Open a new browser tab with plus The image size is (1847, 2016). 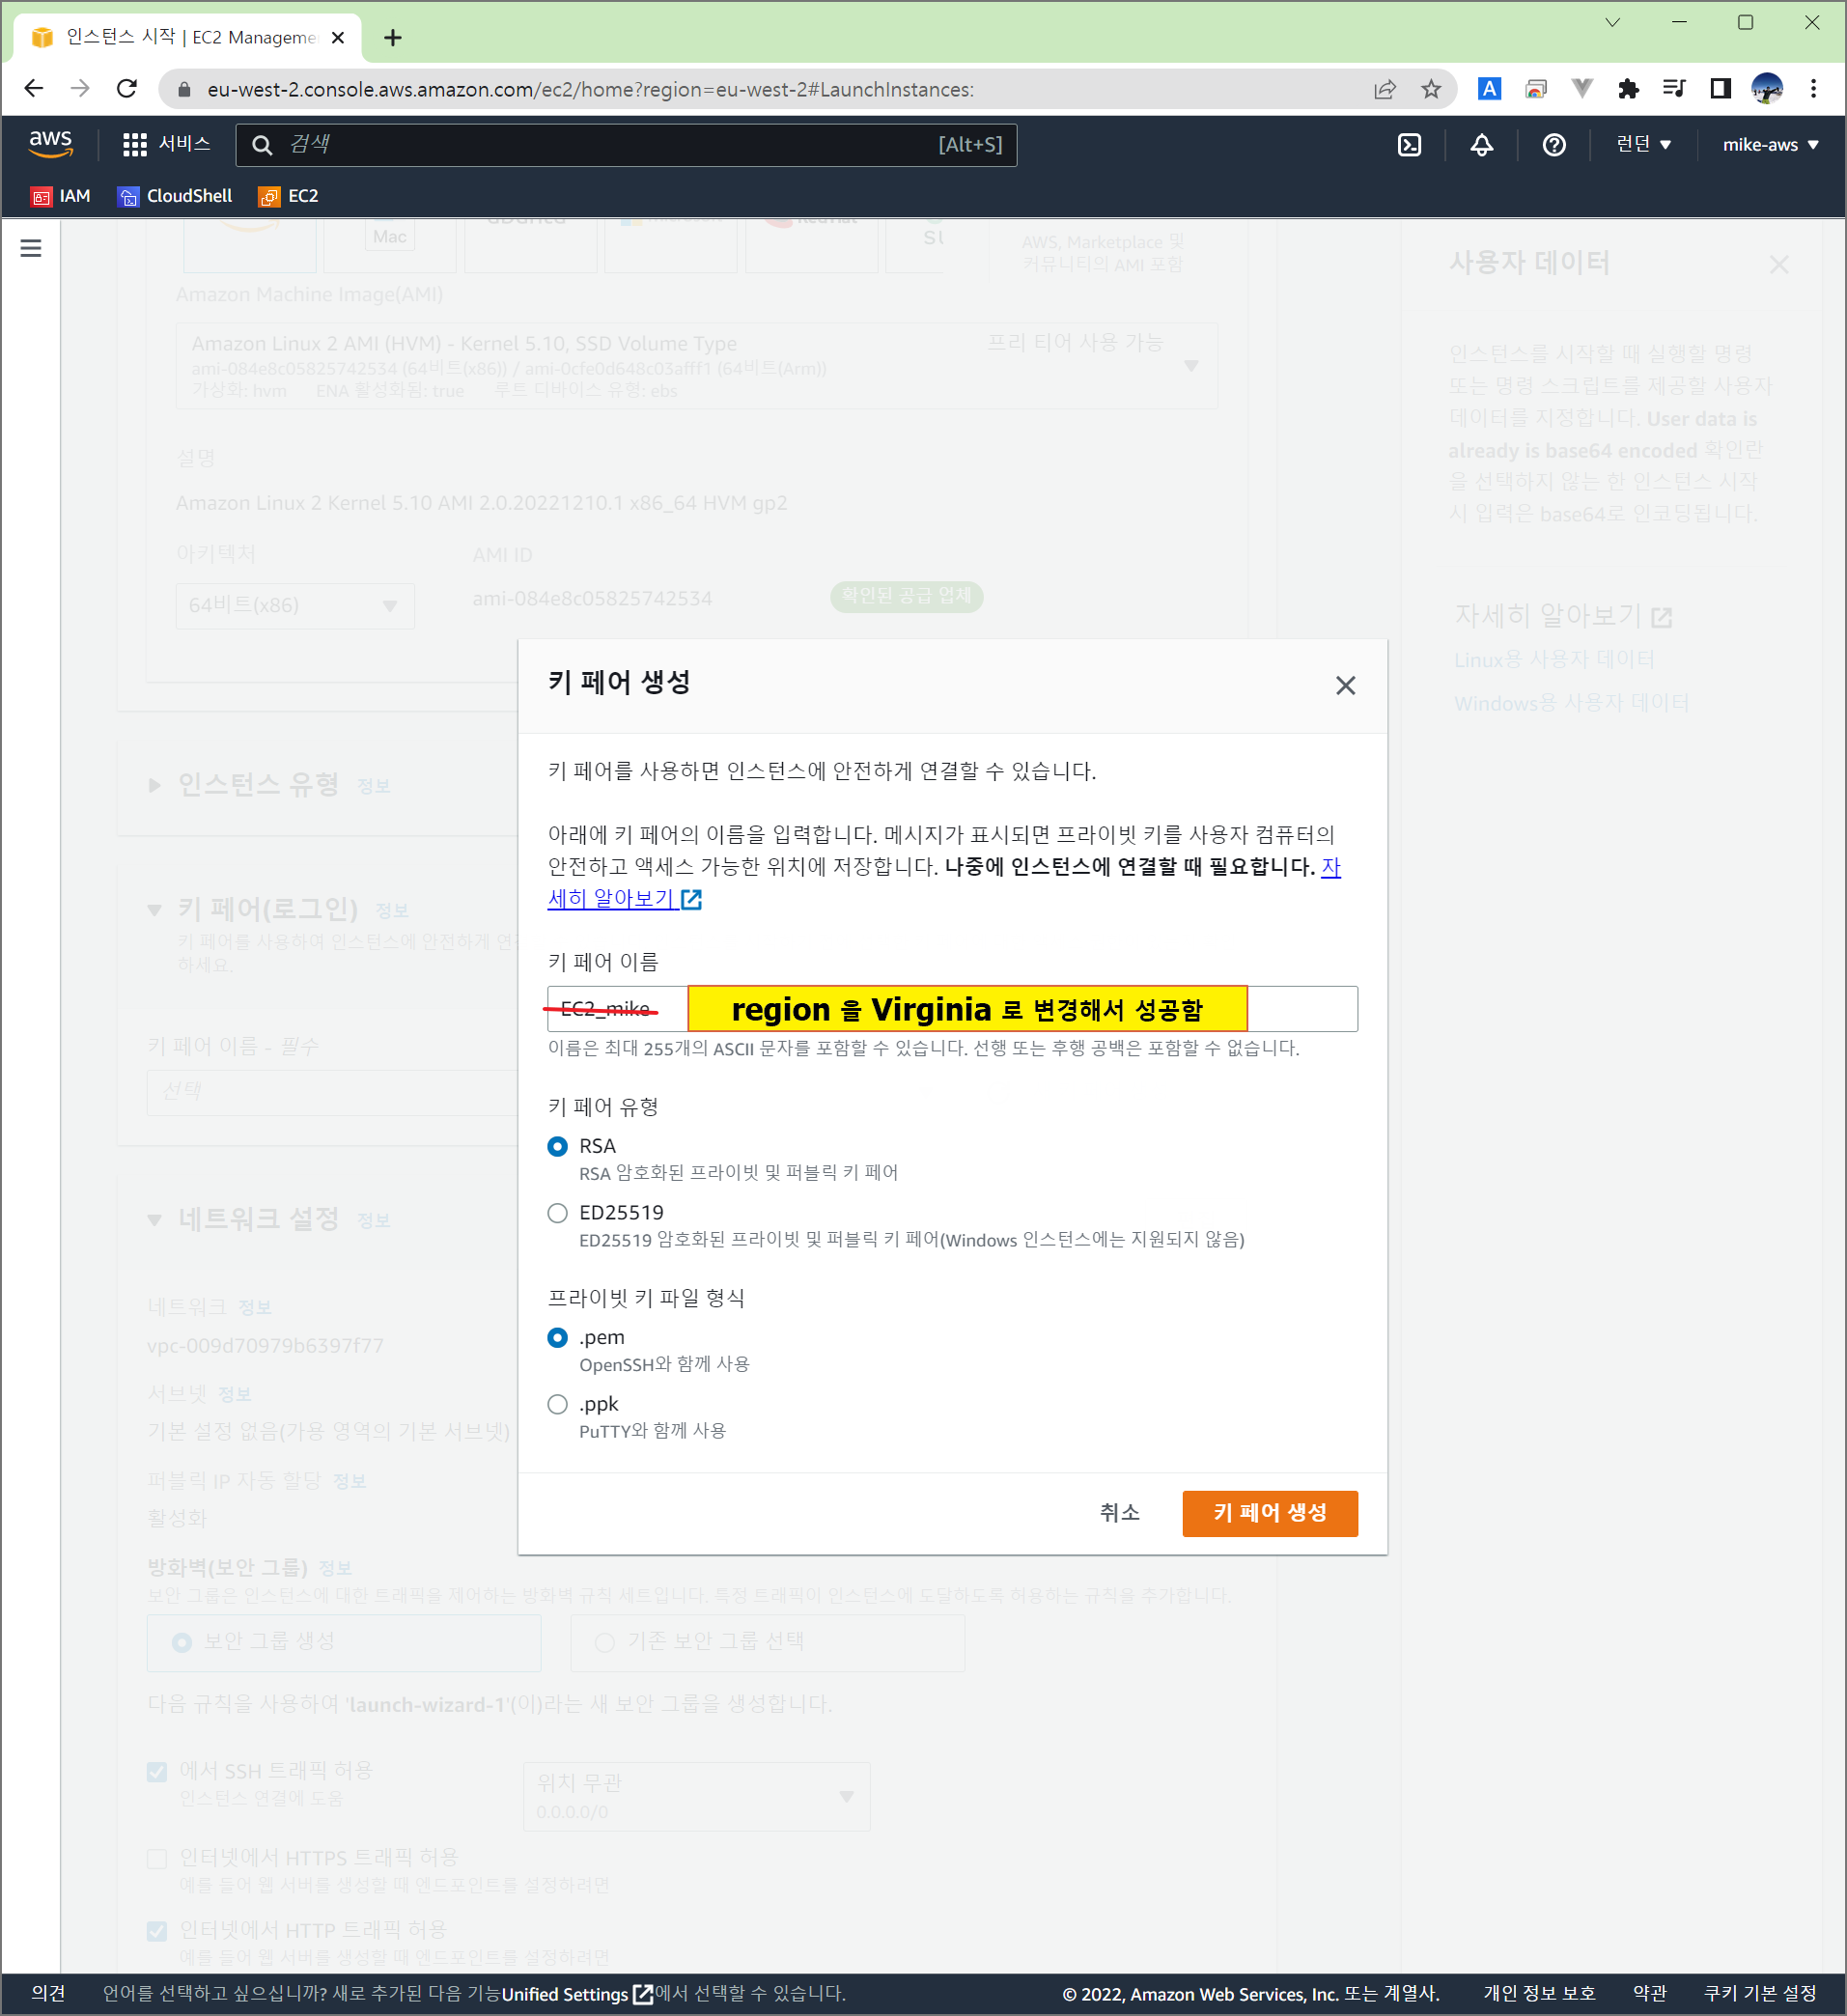(x=392, y=38)
